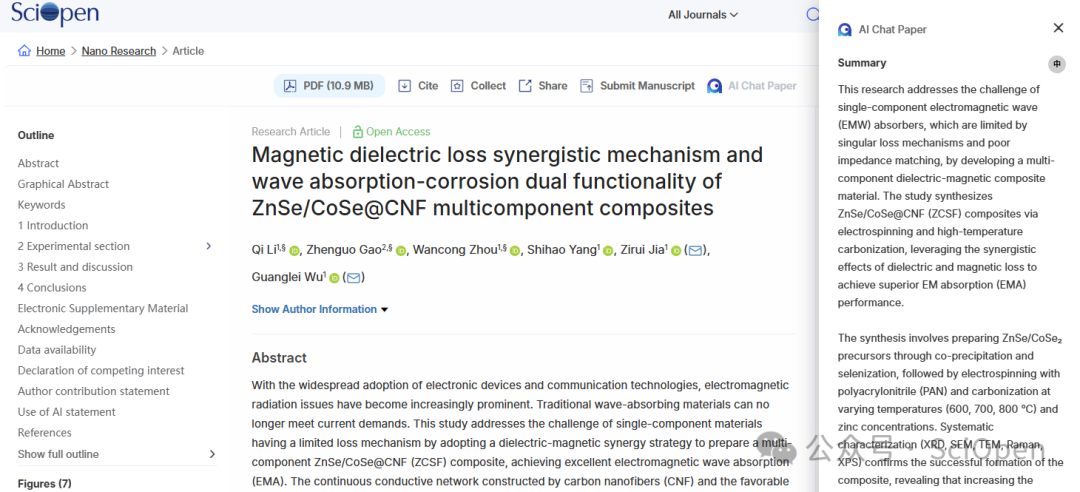
Task: Click AI Chat Paper toolbar label
Action: tap(762, 85)
